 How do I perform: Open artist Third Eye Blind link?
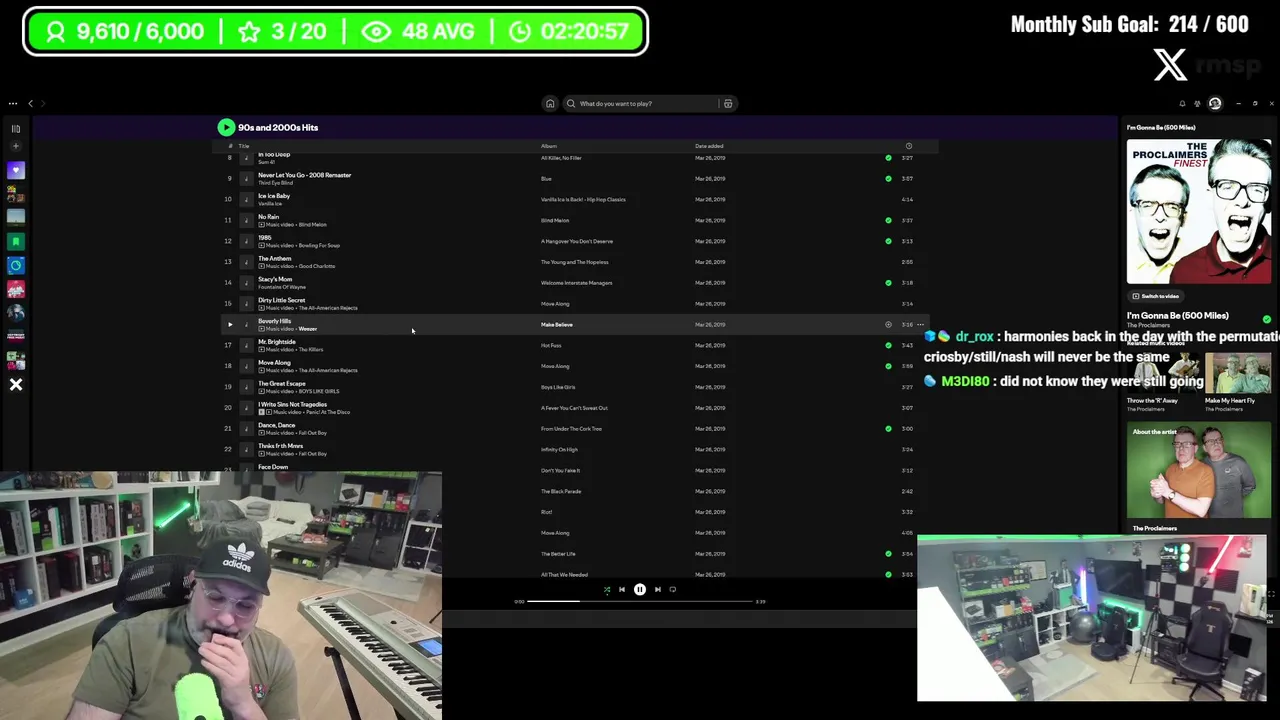275,183
